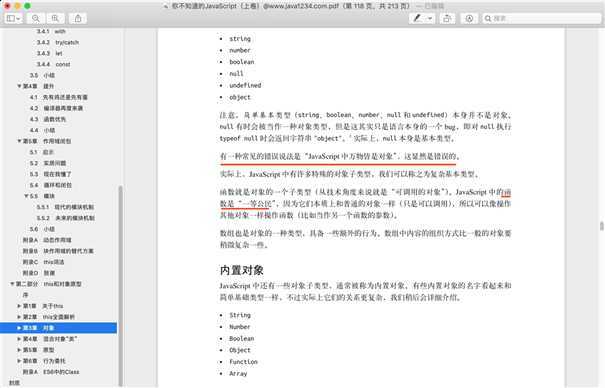Go to section 4.4 小结
The width and height of the screenshot is (605, 388).
tap(42, 130)
